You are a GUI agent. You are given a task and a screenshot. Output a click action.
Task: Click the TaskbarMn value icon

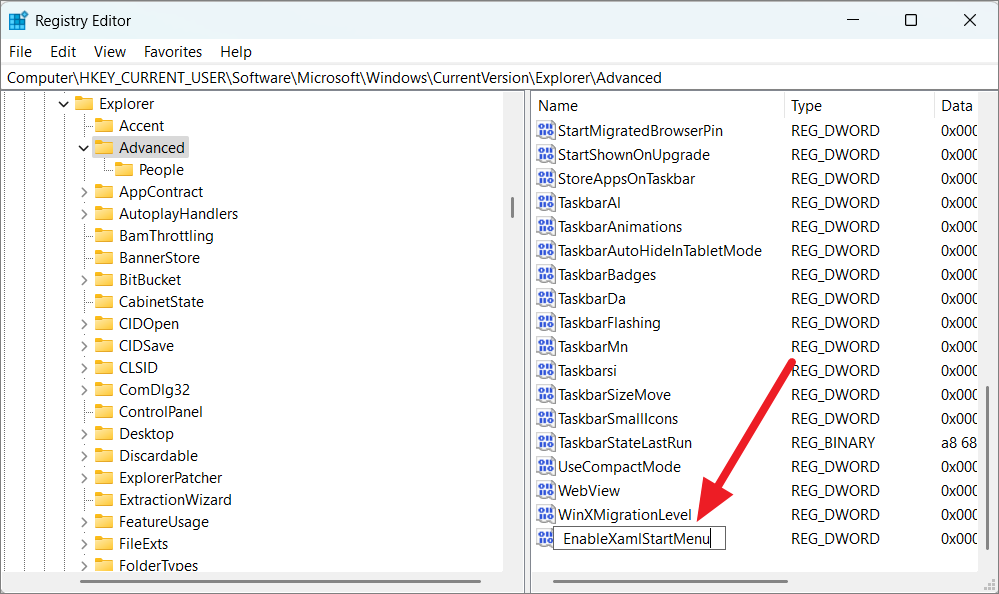(x=545, y=346)
